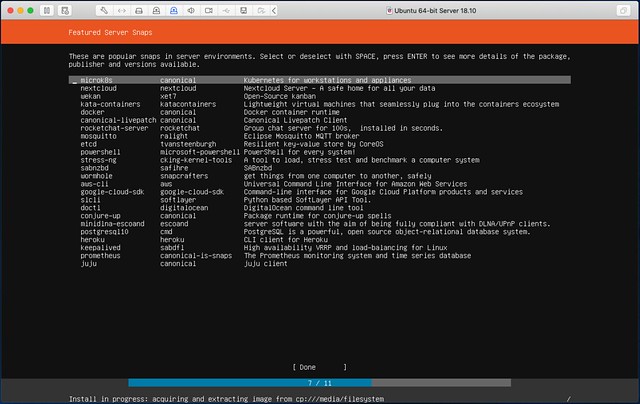
Task: Click the stress-ng snap entry
Action: (320, 160)
